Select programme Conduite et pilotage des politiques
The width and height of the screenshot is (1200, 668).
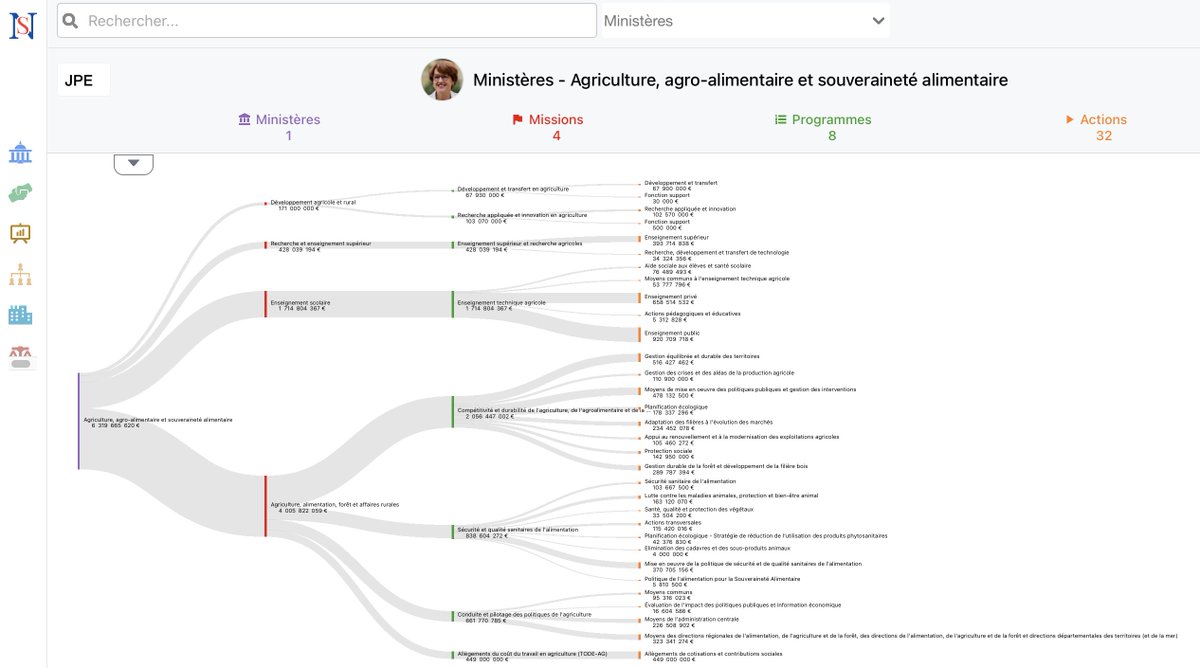[x=523, y=617]
